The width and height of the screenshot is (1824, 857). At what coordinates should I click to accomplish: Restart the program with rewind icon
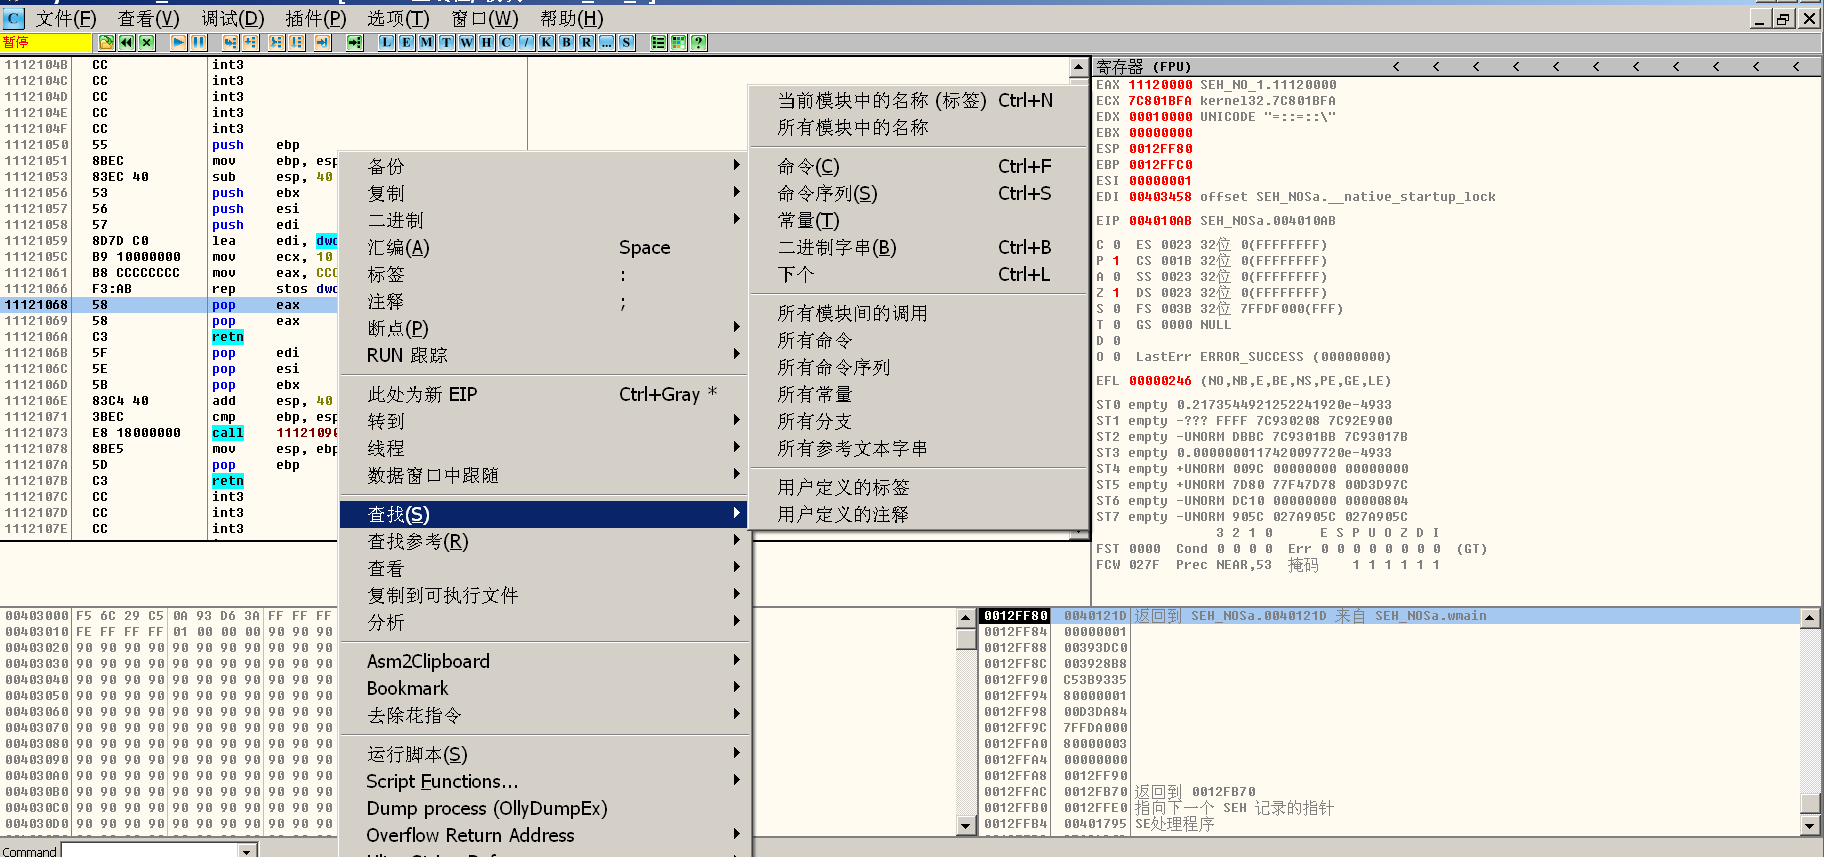click(x=126, y=42)
